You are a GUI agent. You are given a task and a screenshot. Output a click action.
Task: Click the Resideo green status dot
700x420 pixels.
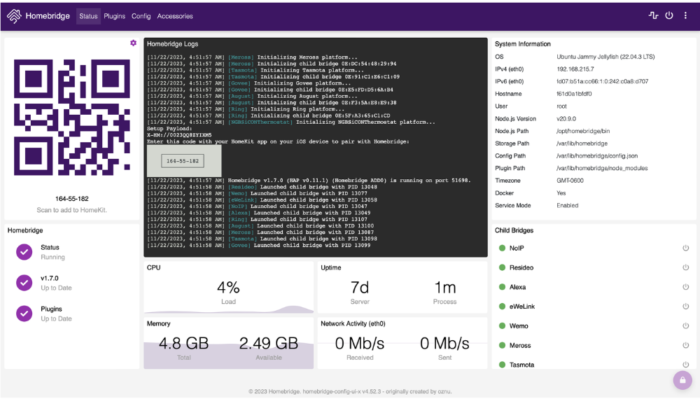(502, 267)
